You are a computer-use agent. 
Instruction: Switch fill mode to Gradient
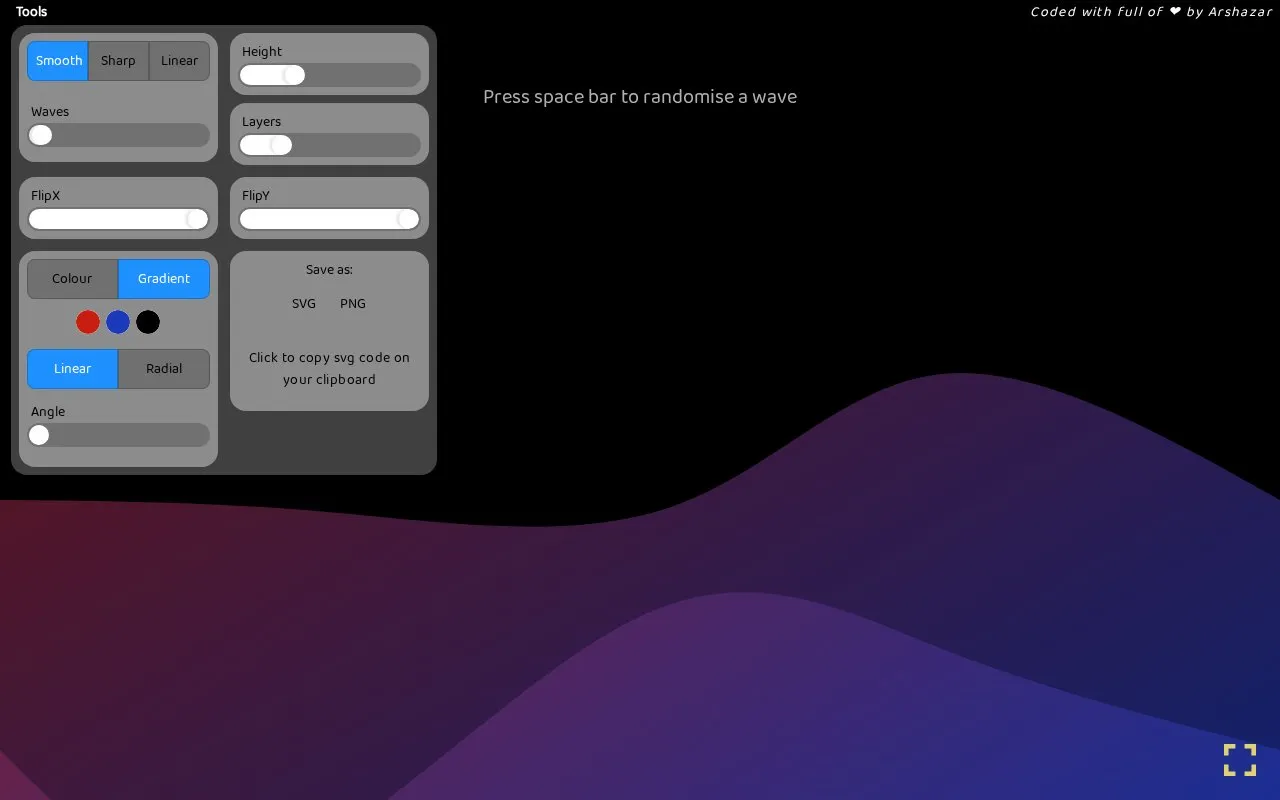point(164,279)
